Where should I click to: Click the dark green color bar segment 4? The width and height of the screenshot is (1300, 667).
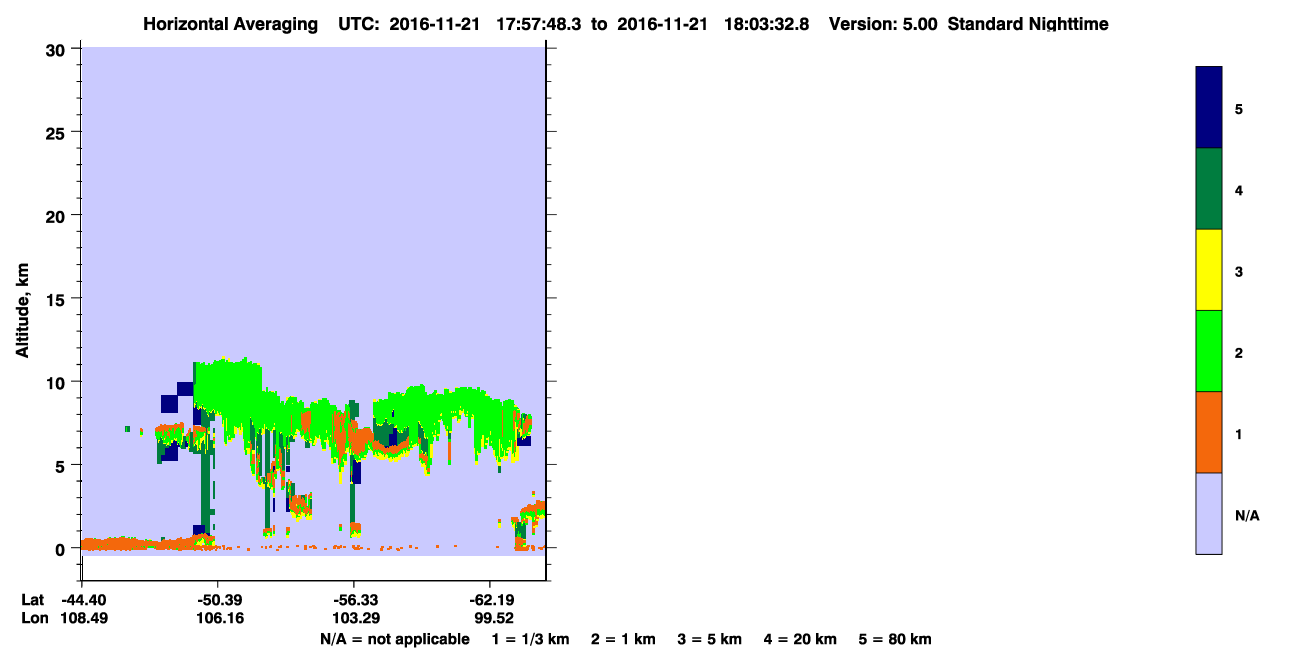(1209, 189)
